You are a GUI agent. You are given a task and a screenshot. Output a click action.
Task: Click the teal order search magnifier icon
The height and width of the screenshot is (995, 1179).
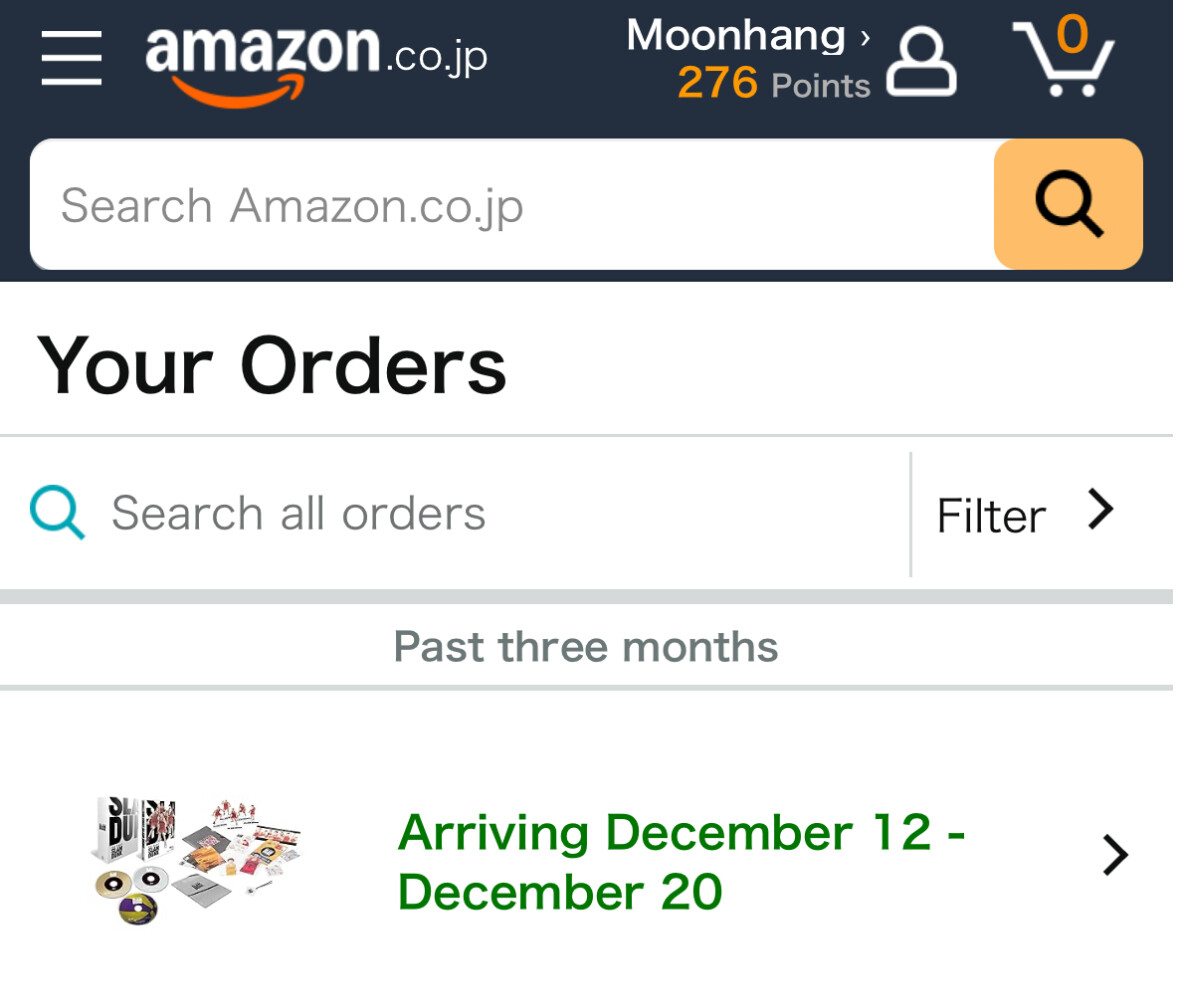pos(57,513)
